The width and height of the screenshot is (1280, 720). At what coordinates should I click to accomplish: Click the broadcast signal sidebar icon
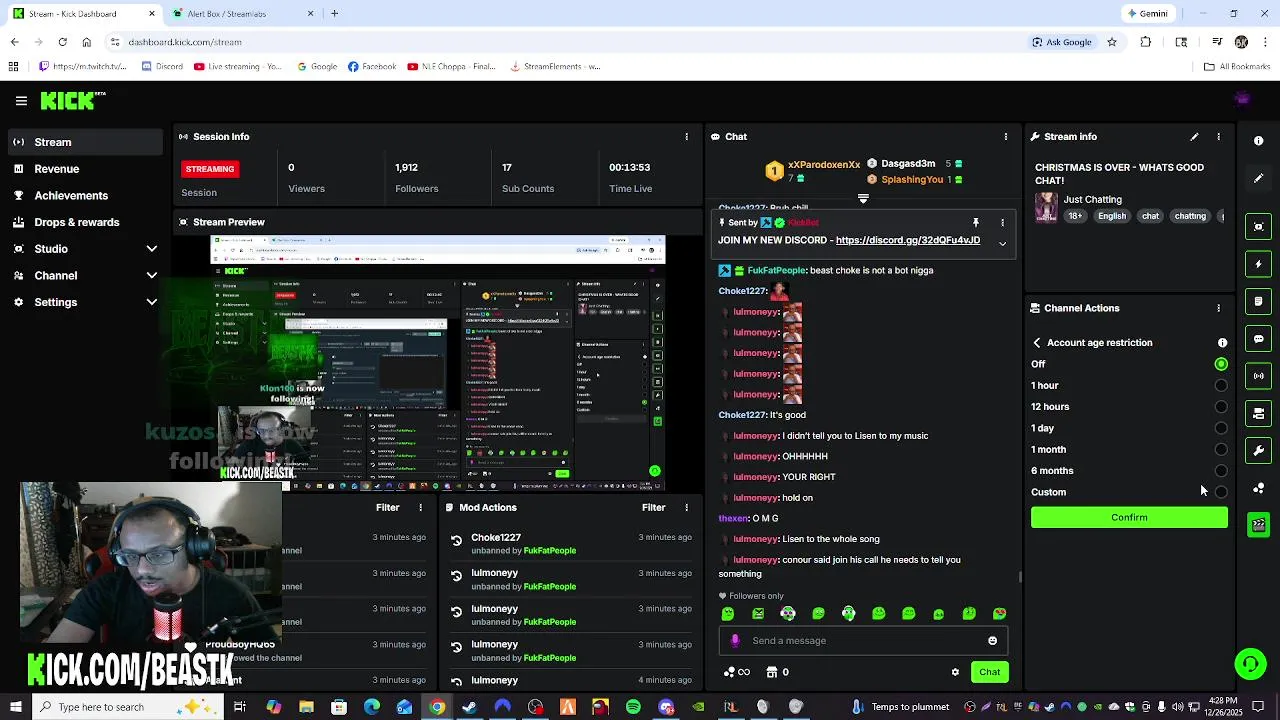pos(1258,376)
